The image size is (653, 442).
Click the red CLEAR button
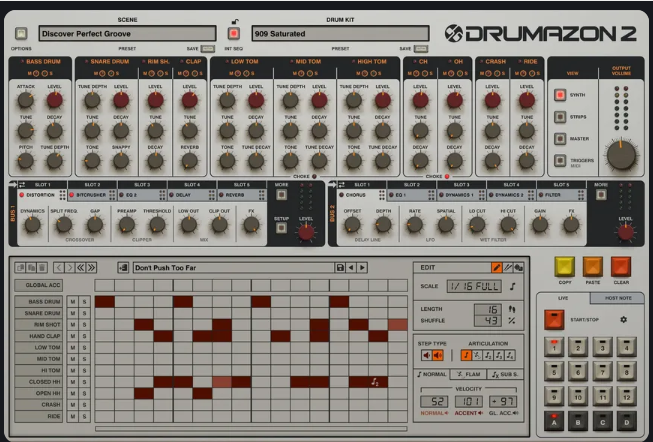pyautogui.click(x=621, y=267)
